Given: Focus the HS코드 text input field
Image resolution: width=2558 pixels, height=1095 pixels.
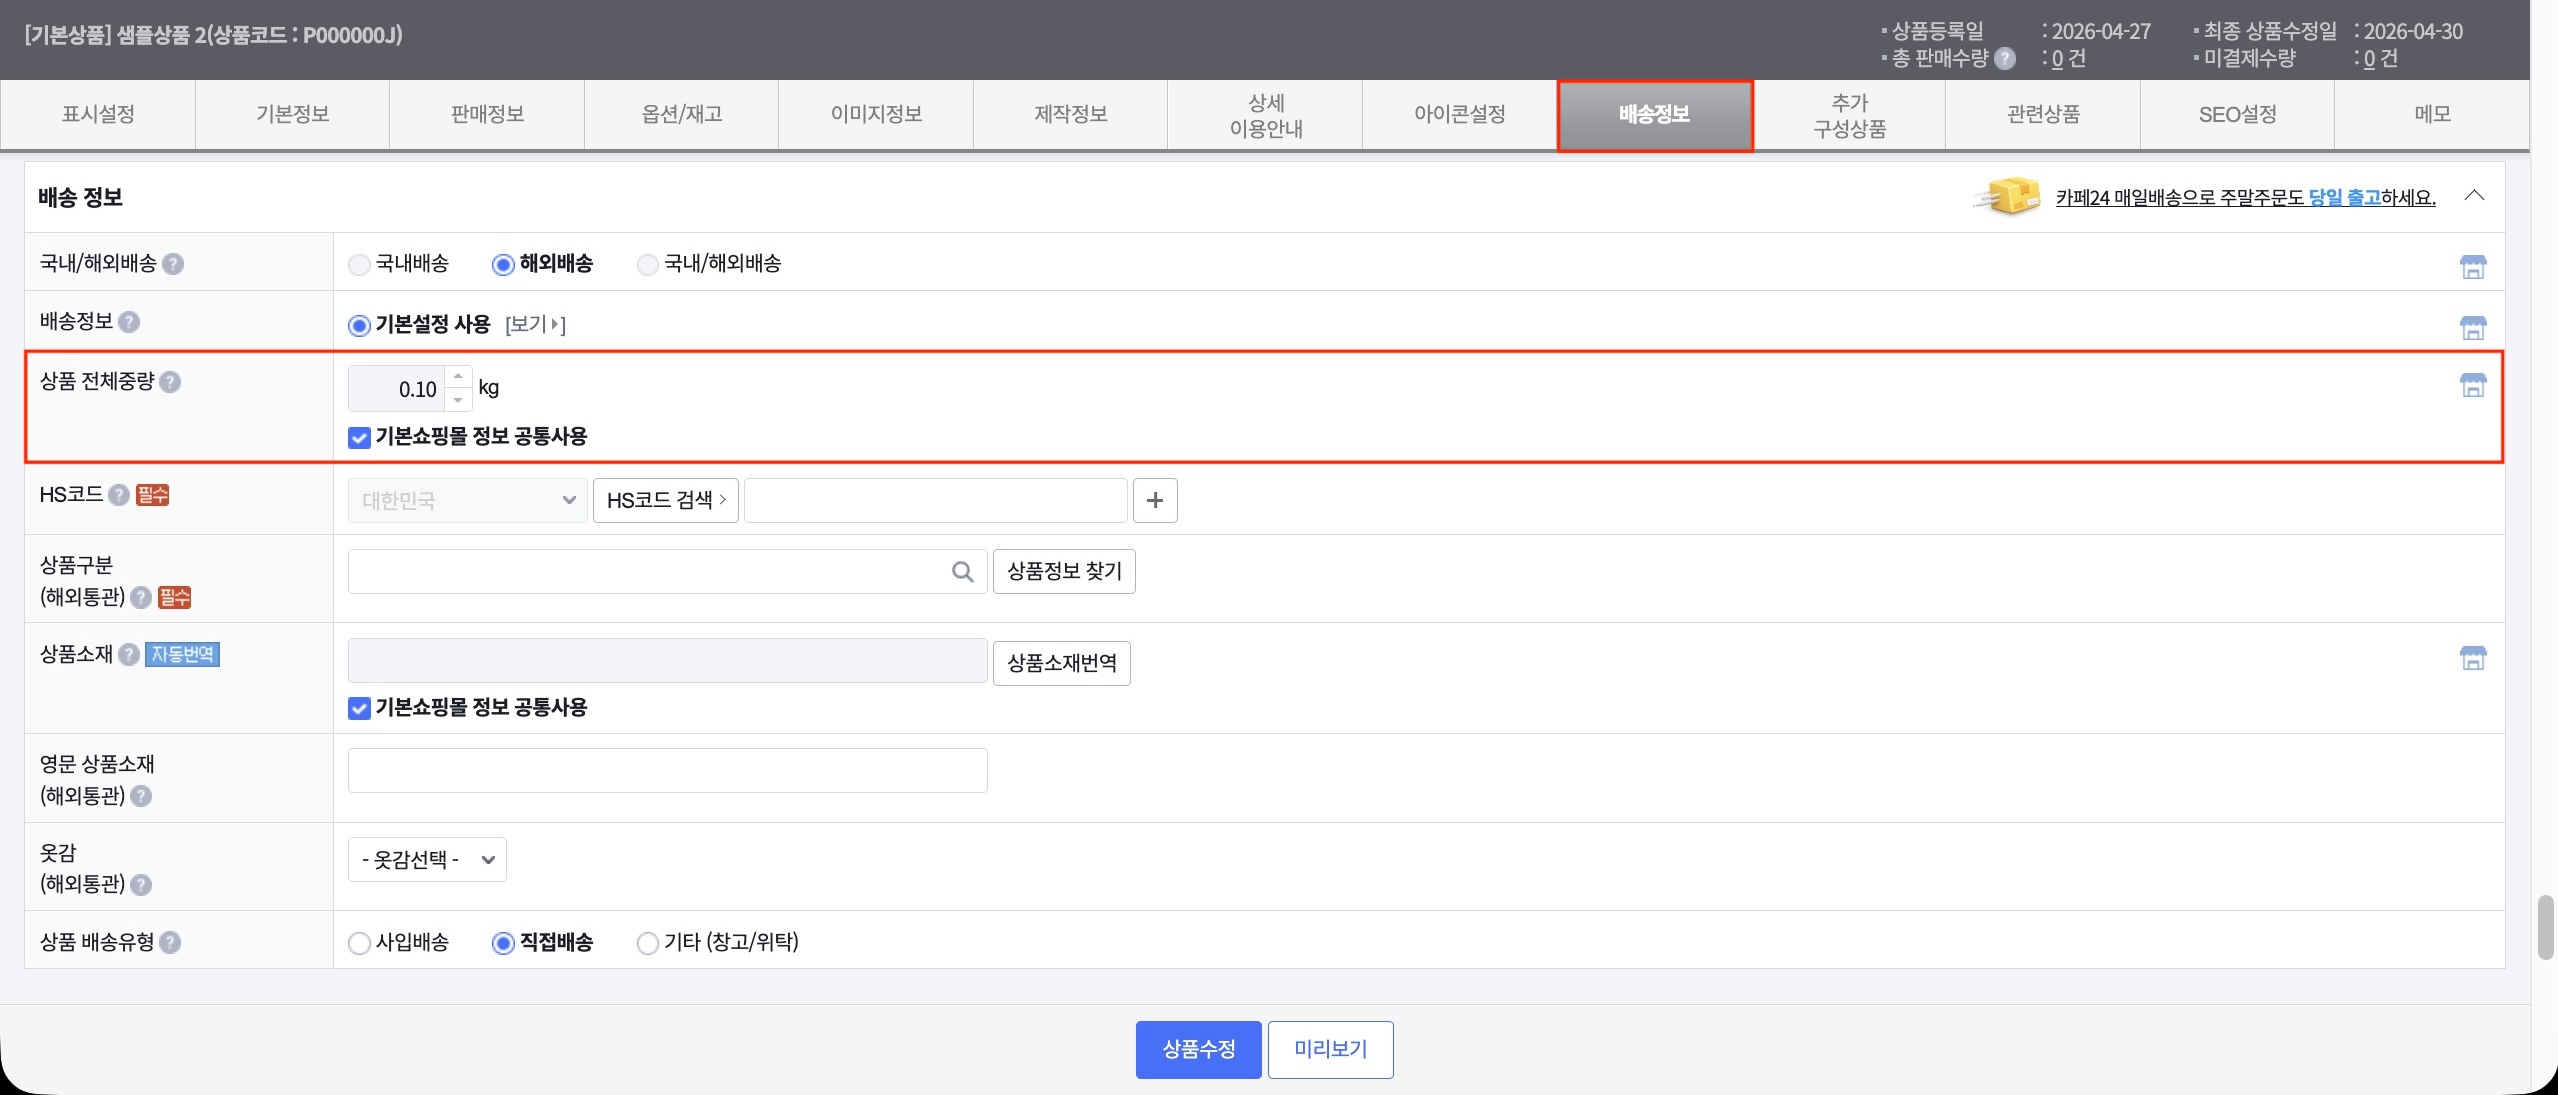Looking at the screenshot, I should (936, 500).
